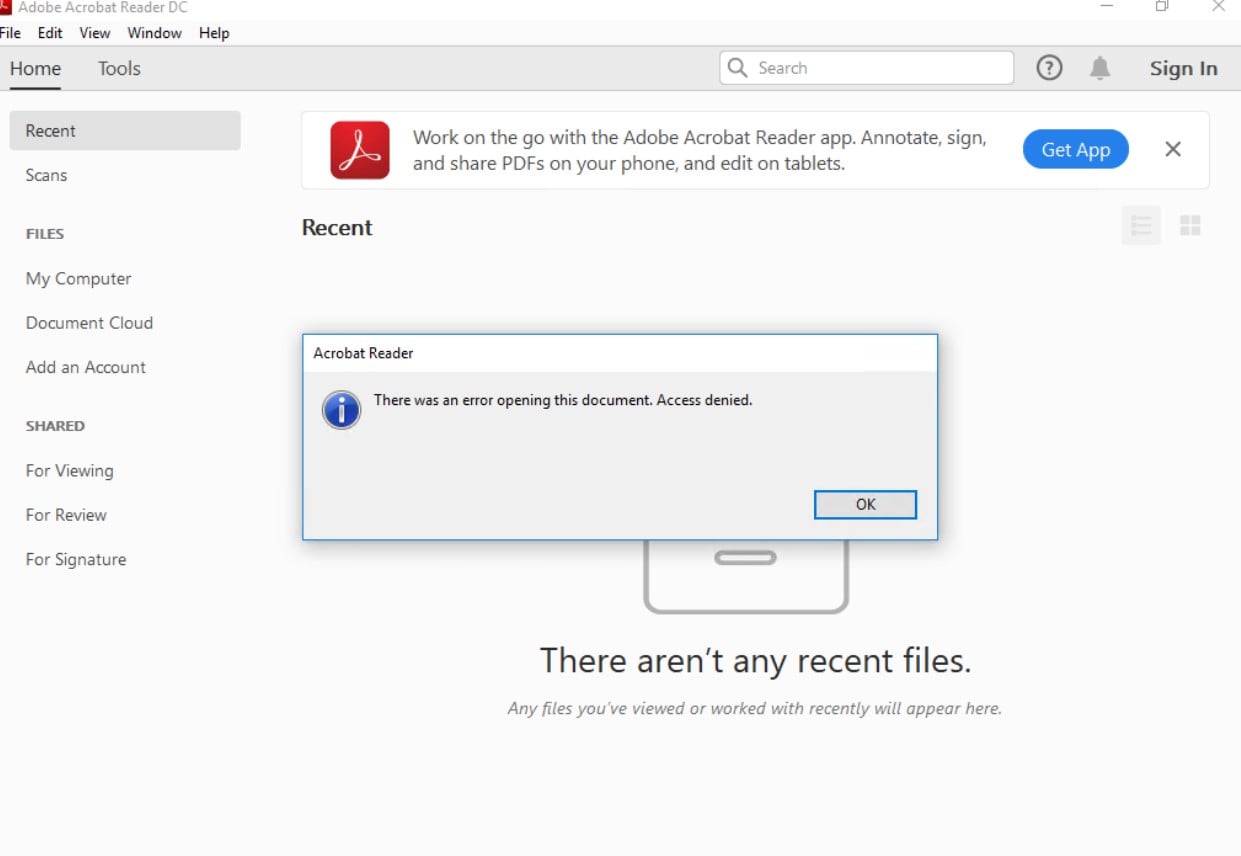Open the Window menu
Screen dimensions: 1241x856
point(154,33)
